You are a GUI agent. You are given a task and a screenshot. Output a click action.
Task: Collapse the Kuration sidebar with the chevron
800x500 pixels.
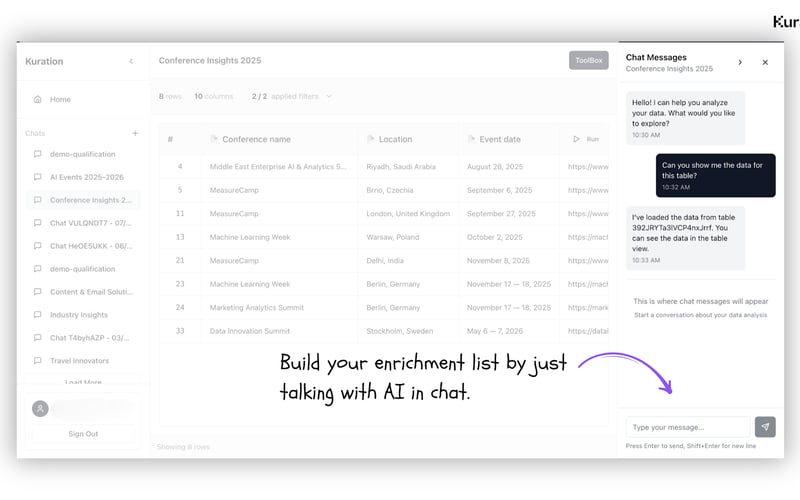pos(131,61)
